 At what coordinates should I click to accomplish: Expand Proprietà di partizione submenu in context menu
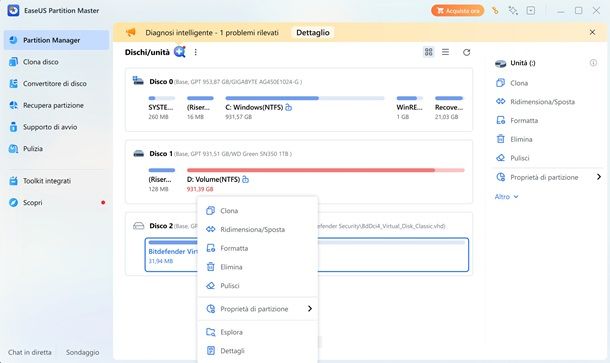(x=258, y=309)
